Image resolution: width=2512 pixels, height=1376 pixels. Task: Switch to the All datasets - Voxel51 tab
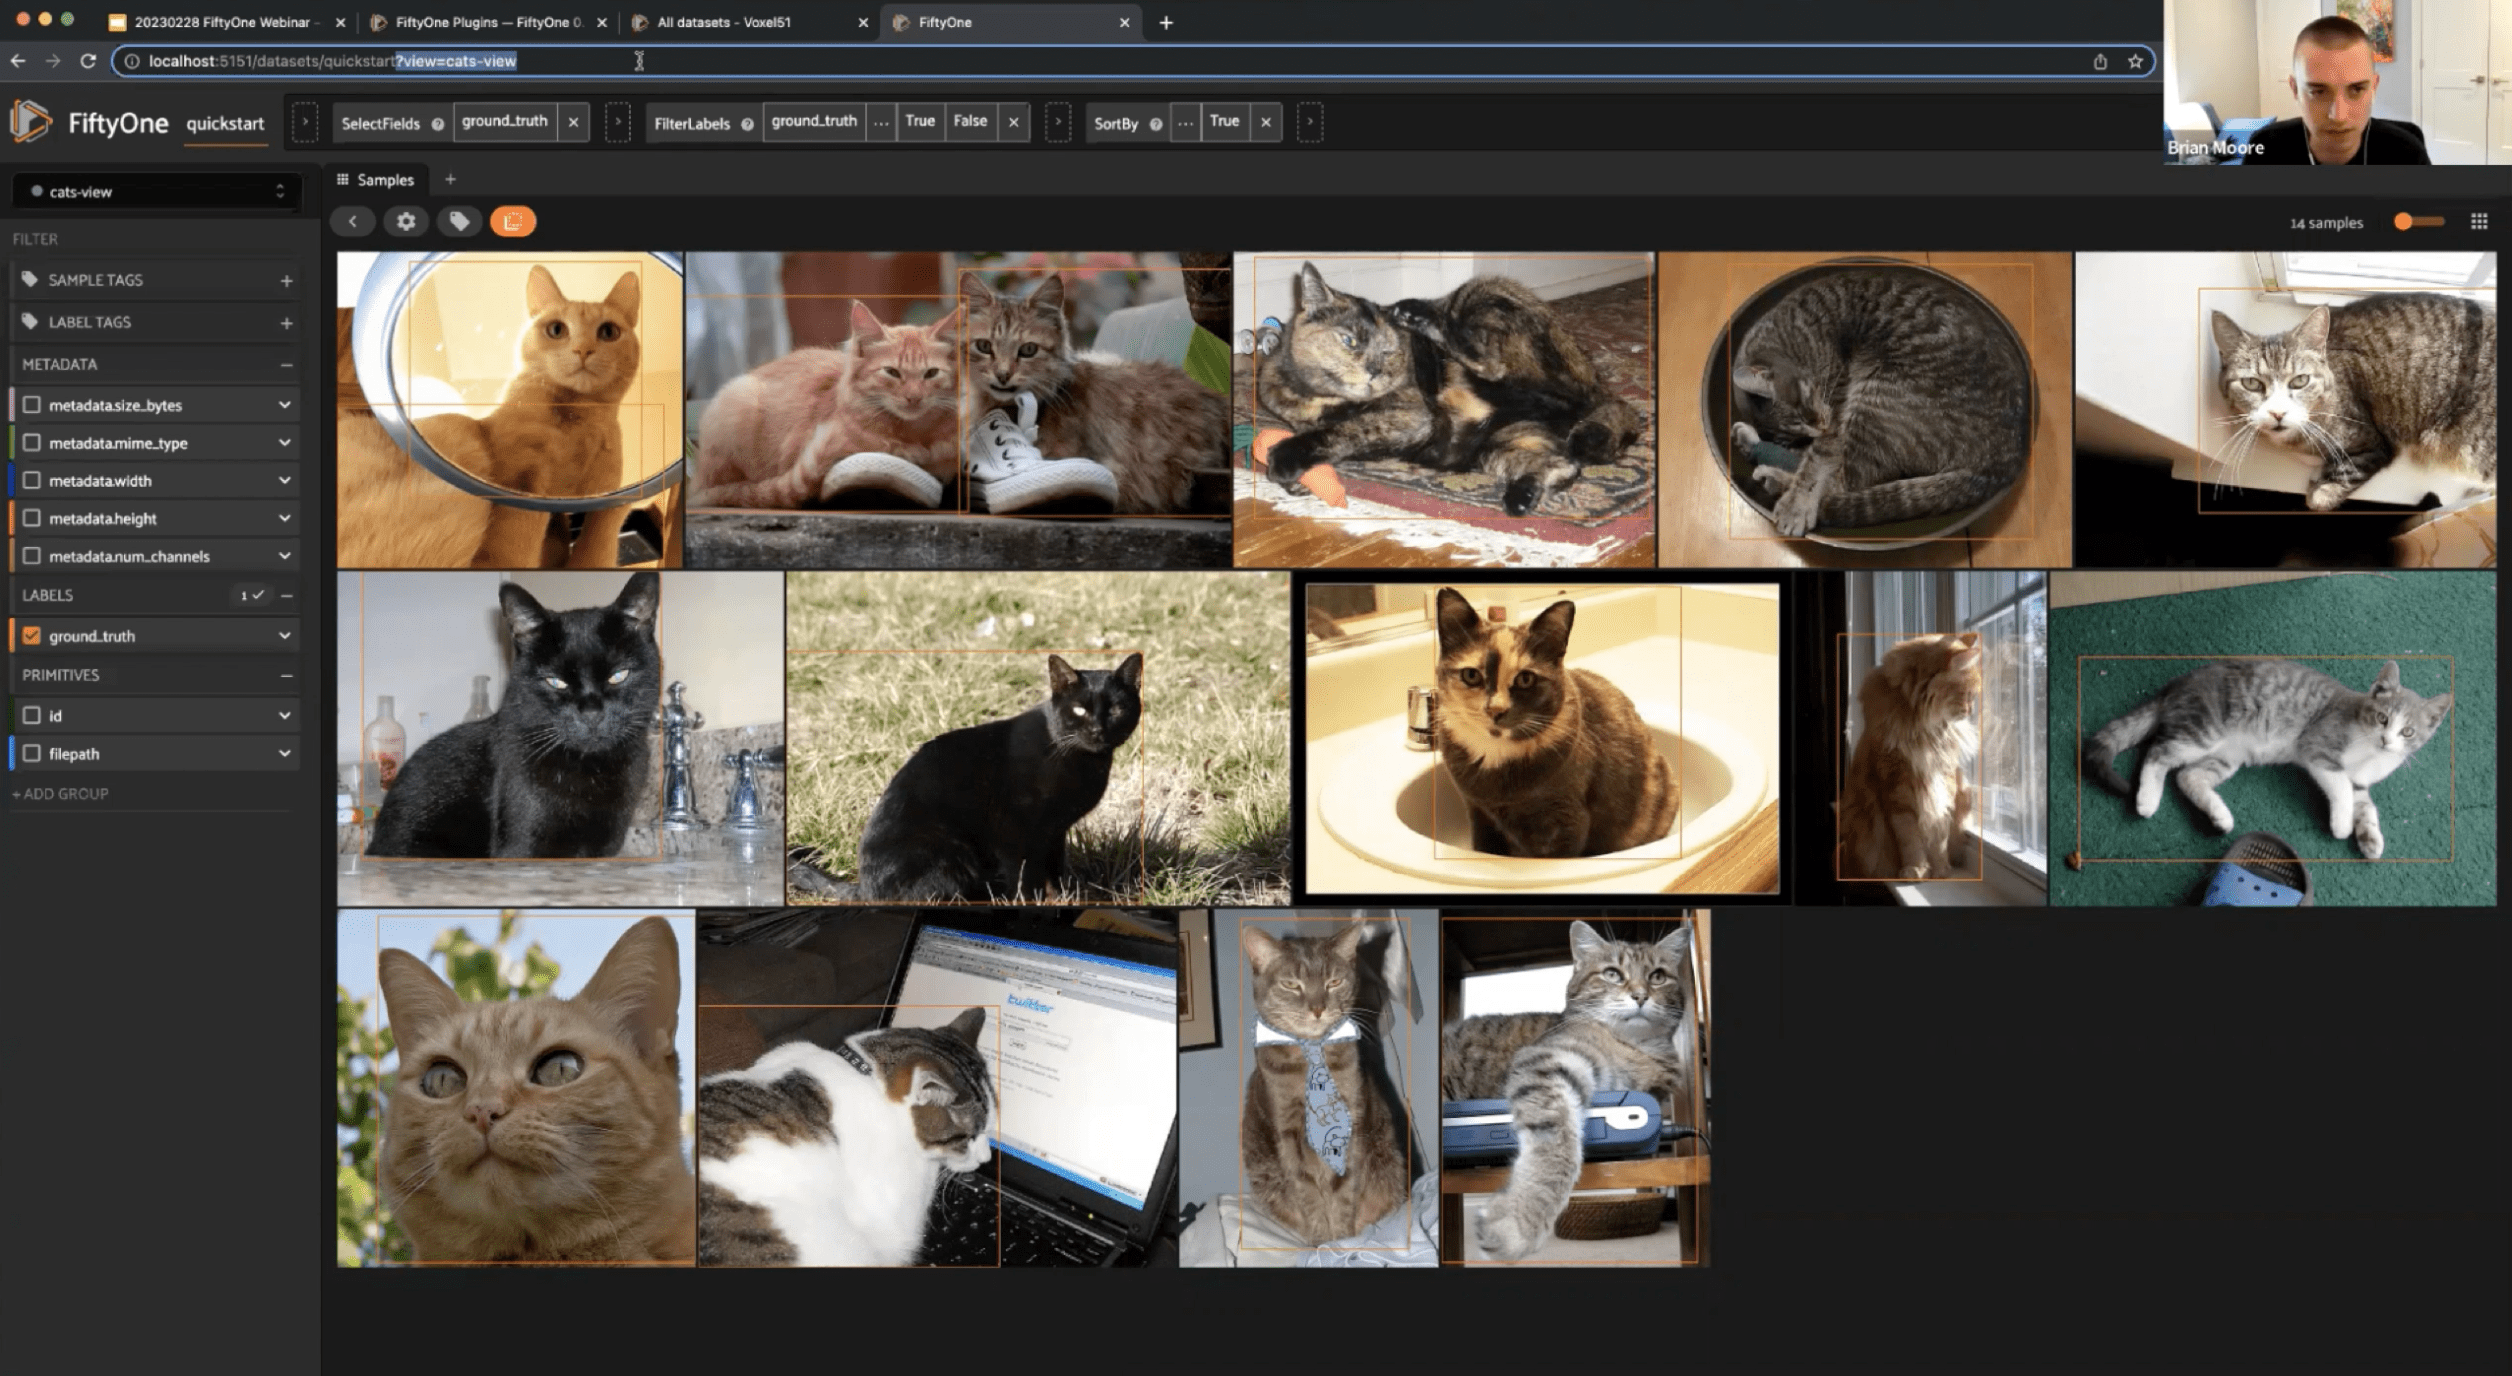point(724,22)
